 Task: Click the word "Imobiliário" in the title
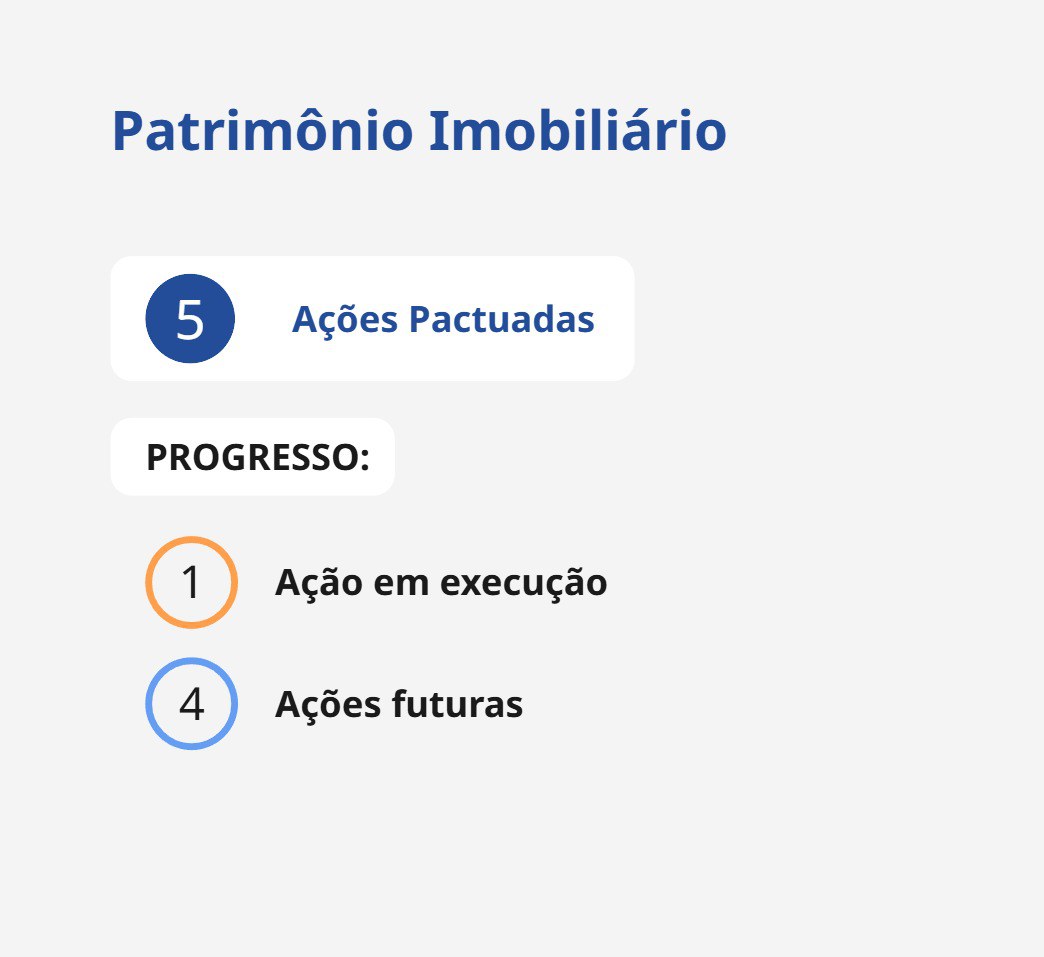[x=577, y=131]
